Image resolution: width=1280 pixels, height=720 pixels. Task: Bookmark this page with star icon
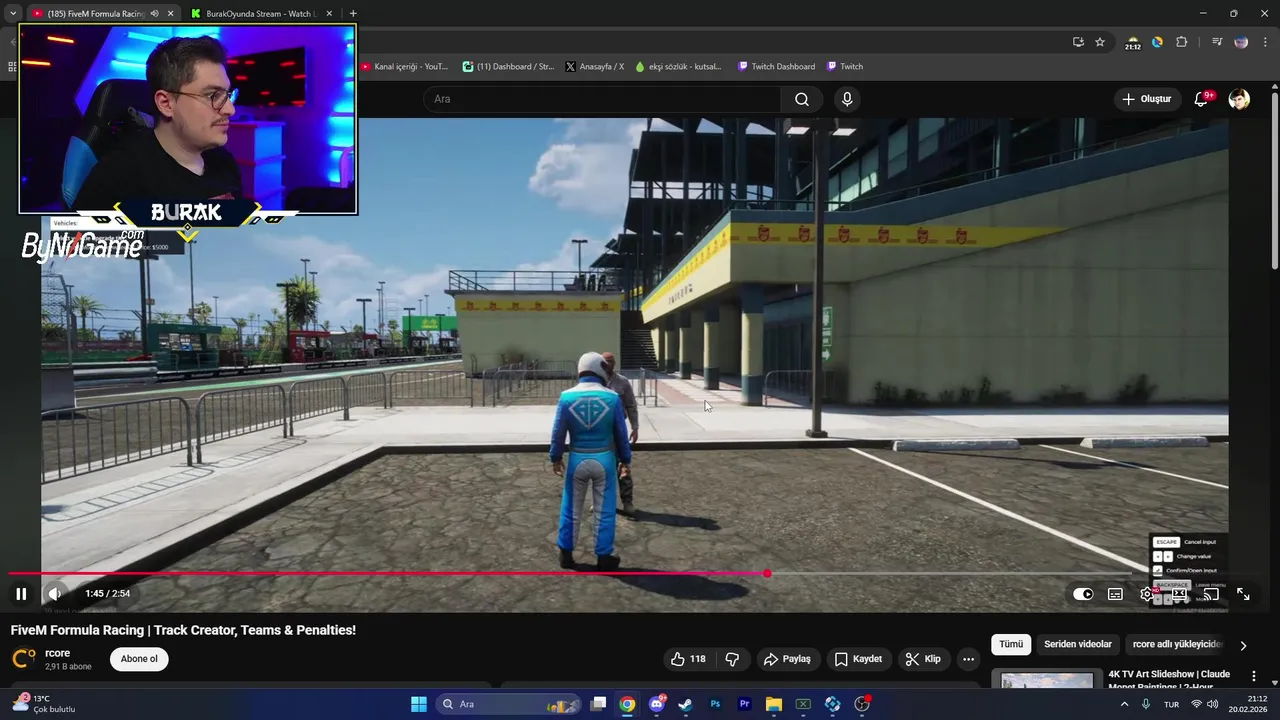(x=1100, y=42)
